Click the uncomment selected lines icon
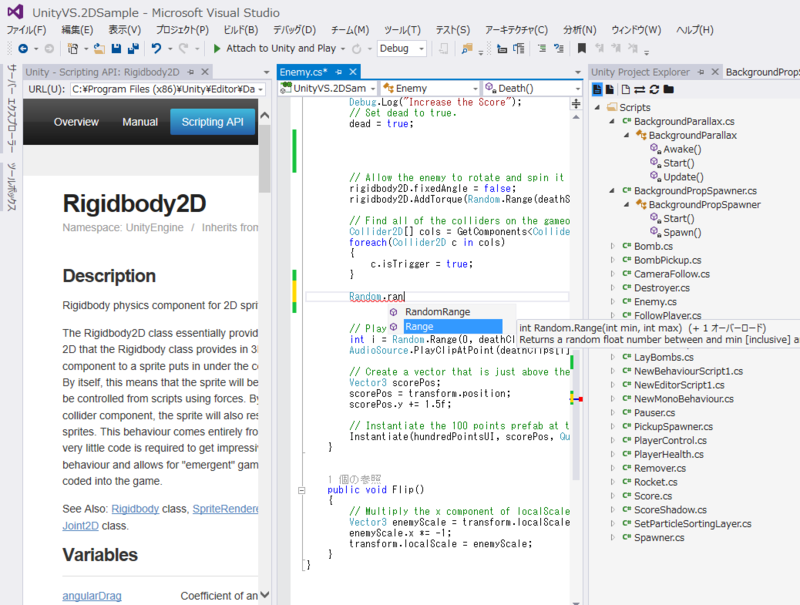The height and width of the screenshot is (605, 800). [x=559, y=48]
